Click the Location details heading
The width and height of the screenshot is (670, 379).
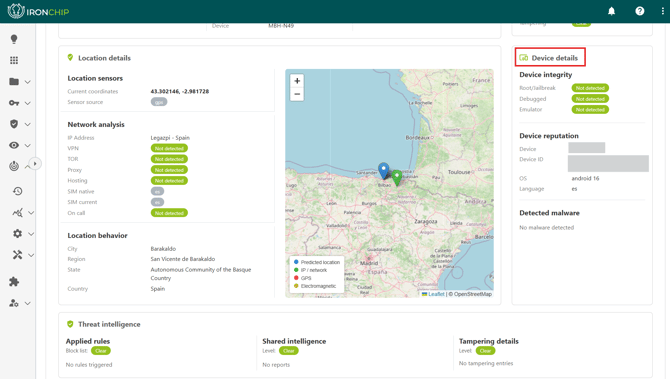click(104, 58)
